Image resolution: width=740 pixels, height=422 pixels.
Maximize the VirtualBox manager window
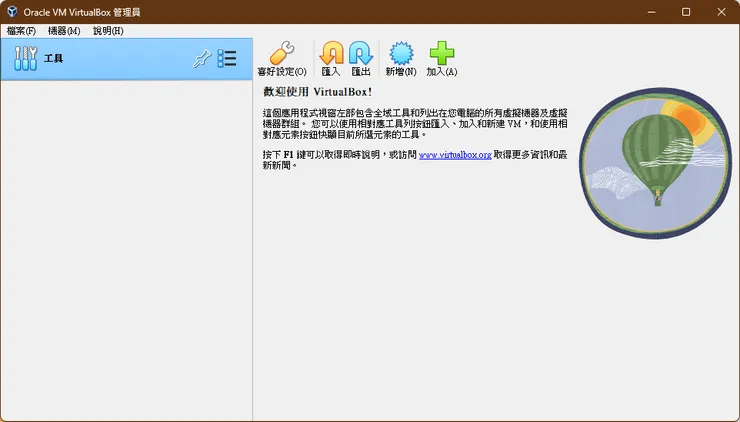[686, 12]
